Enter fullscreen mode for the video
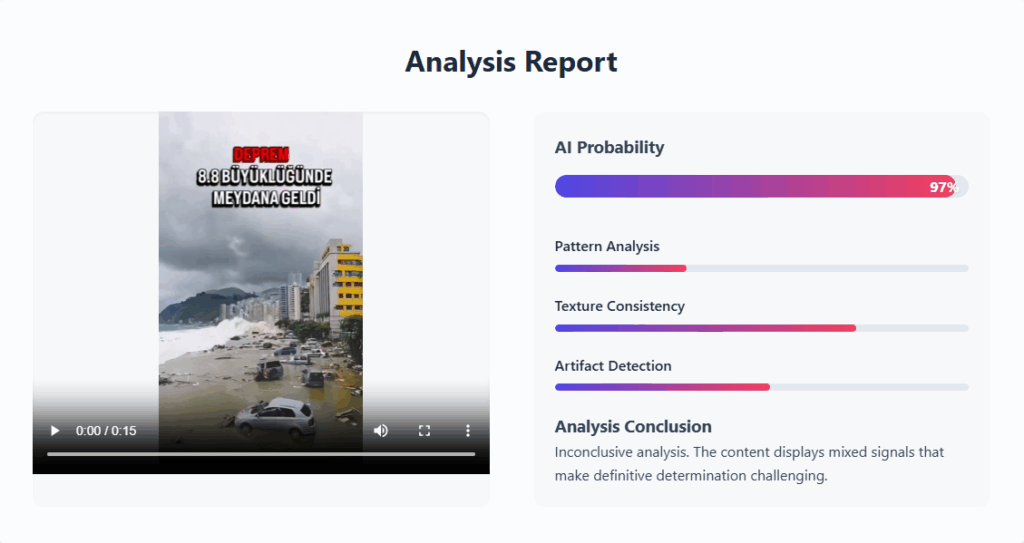Image resolution: width=1024 pixels, height=543 pixels. coord(424,431)
